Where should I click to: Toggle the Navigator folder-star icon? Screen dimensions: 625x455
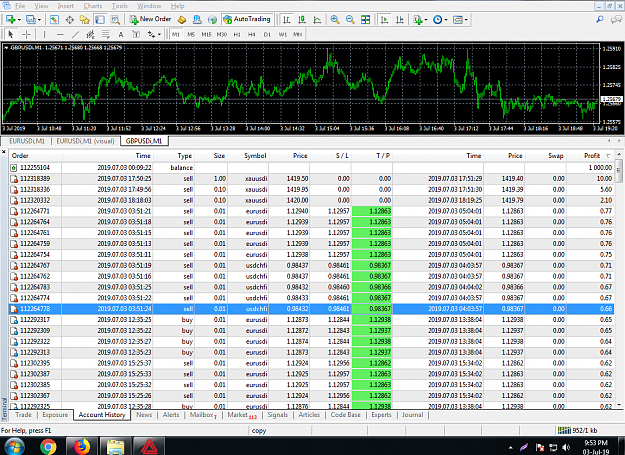click(85, 20)
